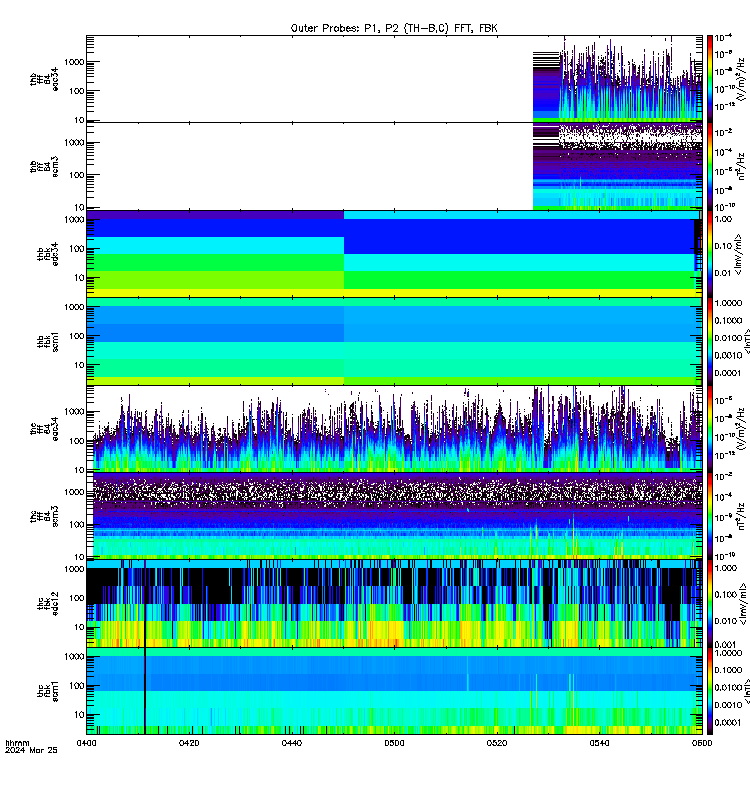Click the 0540 time tick label
The image size is (750, 800).
point(599,743)
